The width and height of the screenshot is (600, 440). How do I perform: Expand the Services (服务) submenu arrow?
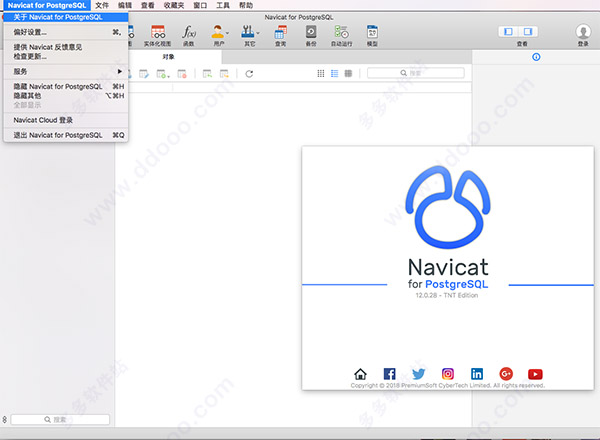(x=120, y=72)
